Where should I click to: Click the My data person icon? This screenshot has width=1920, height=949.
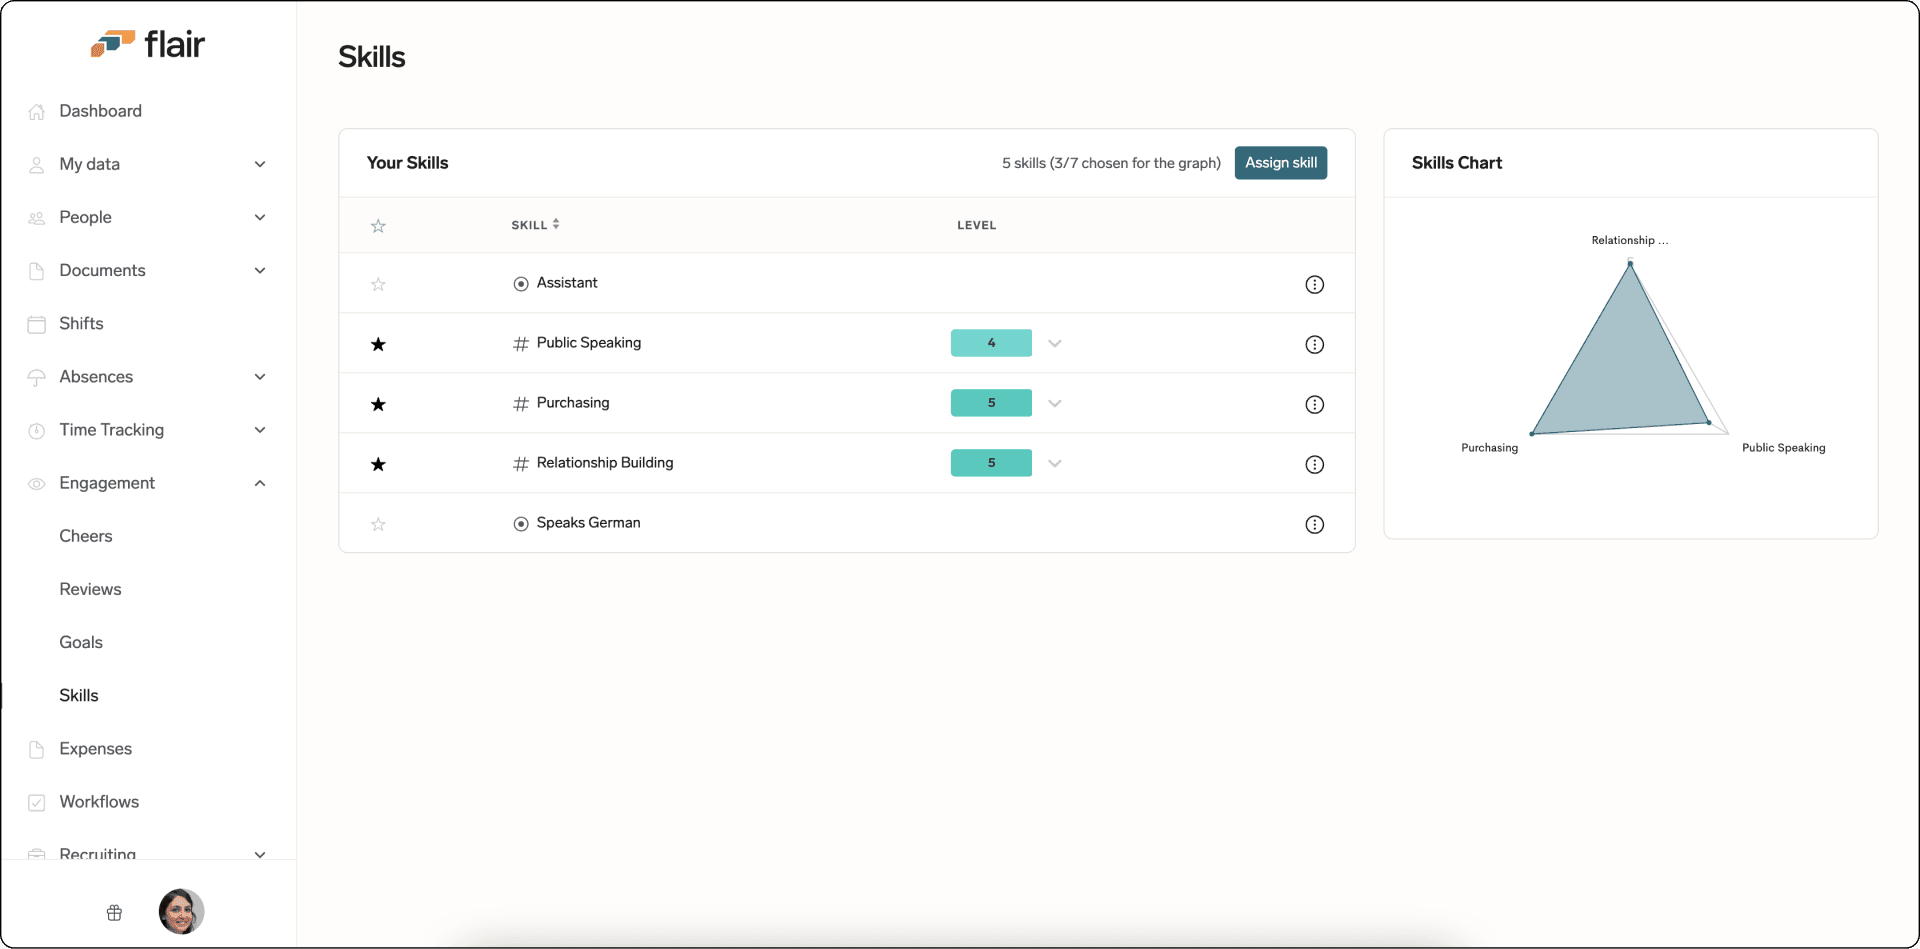pyautogui.click(x=37, y=165)
